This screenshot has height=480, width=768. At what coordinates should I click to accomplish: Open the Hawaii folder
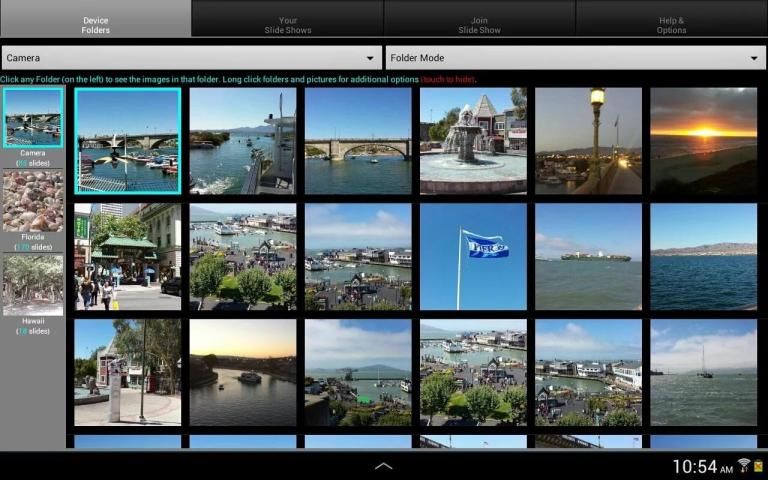[33, 286]
